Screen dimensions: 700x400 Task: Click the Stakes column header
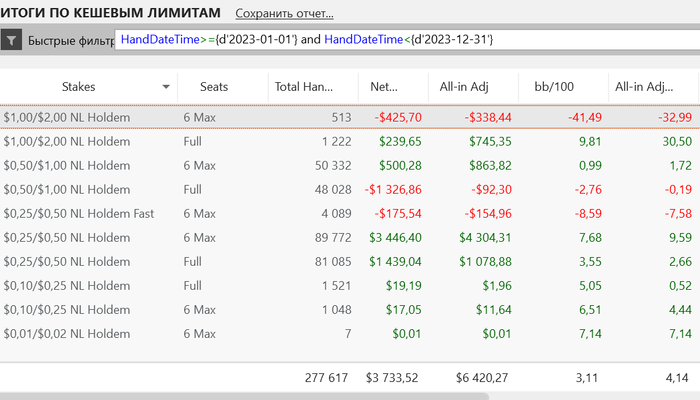(x=78, y=87)
